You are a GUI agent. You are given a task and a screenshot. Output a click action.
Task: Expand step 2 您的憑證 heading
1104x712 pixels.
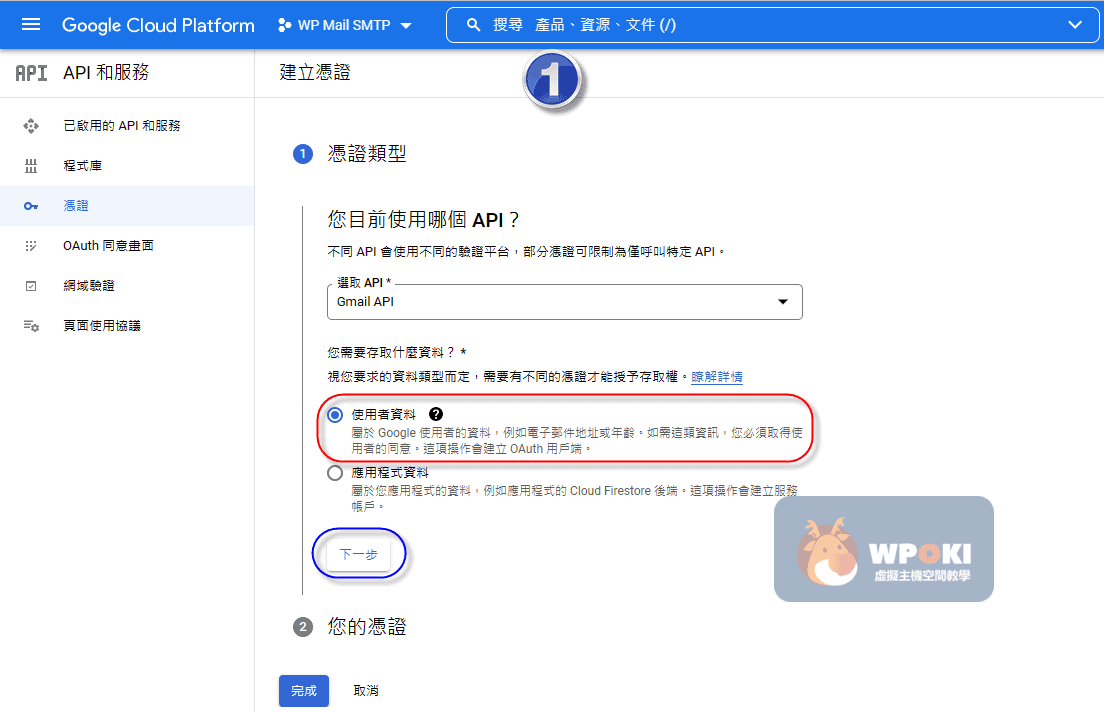pyautogui.click(x=367, y=627)
